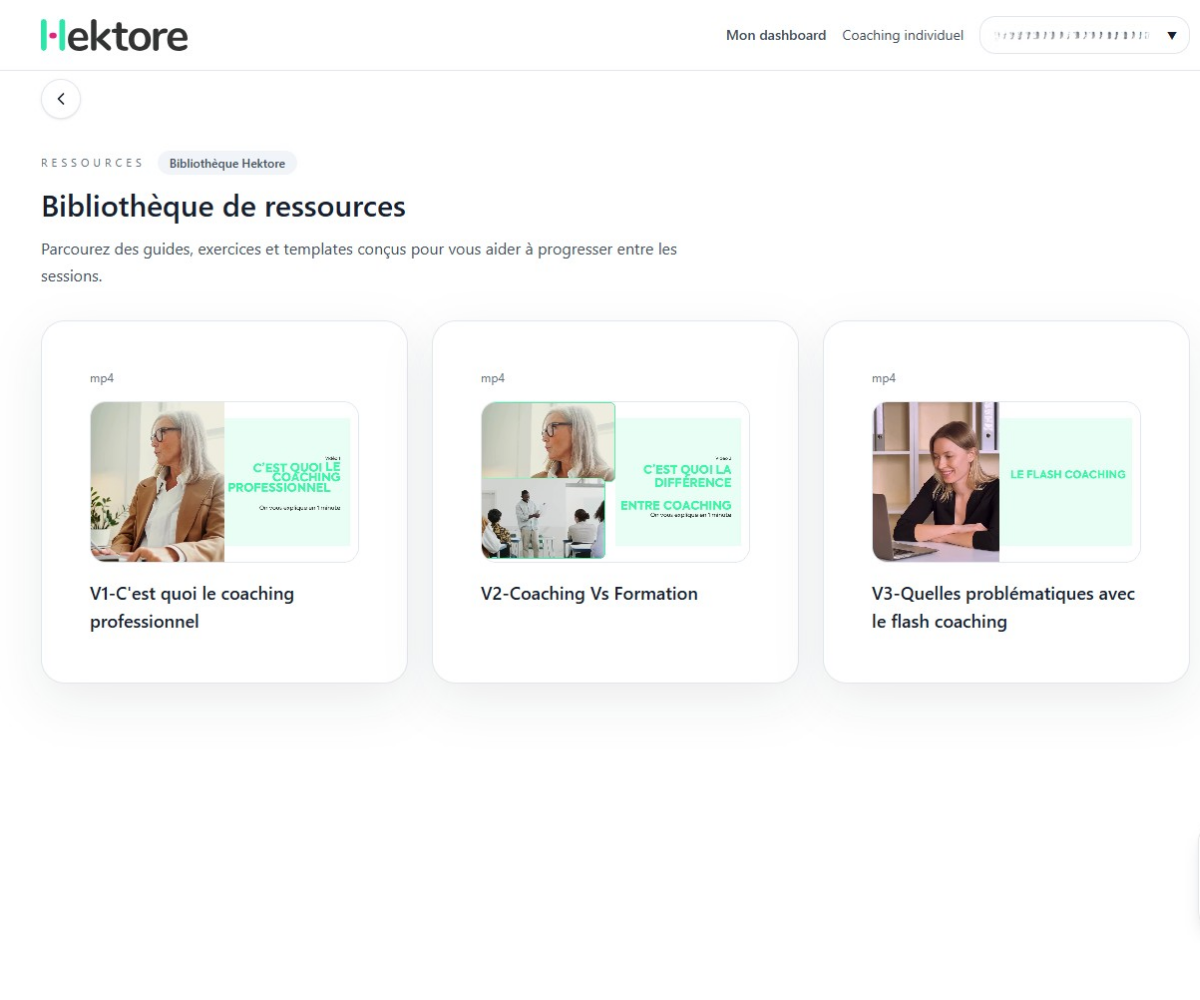Screen dimensions: 1200x1000
Task: Click the first video thumbnail preview
Action: point(224,481)
